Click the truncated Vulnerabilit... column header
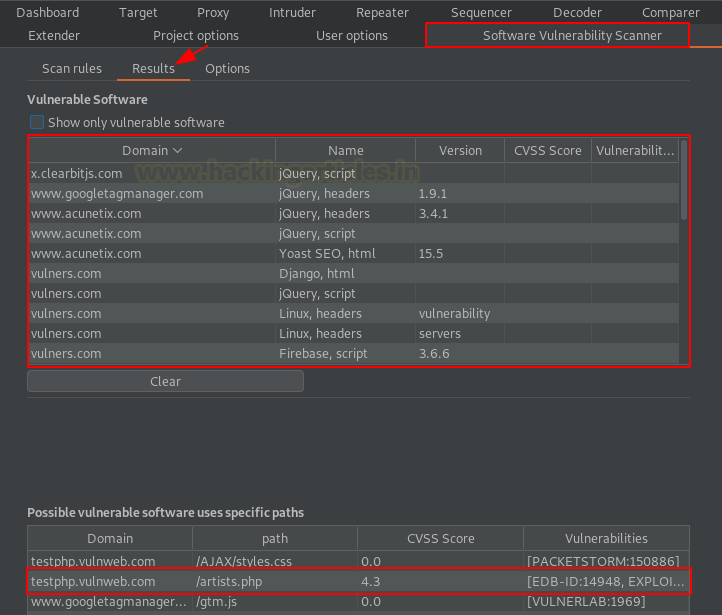 pos(635,151)
